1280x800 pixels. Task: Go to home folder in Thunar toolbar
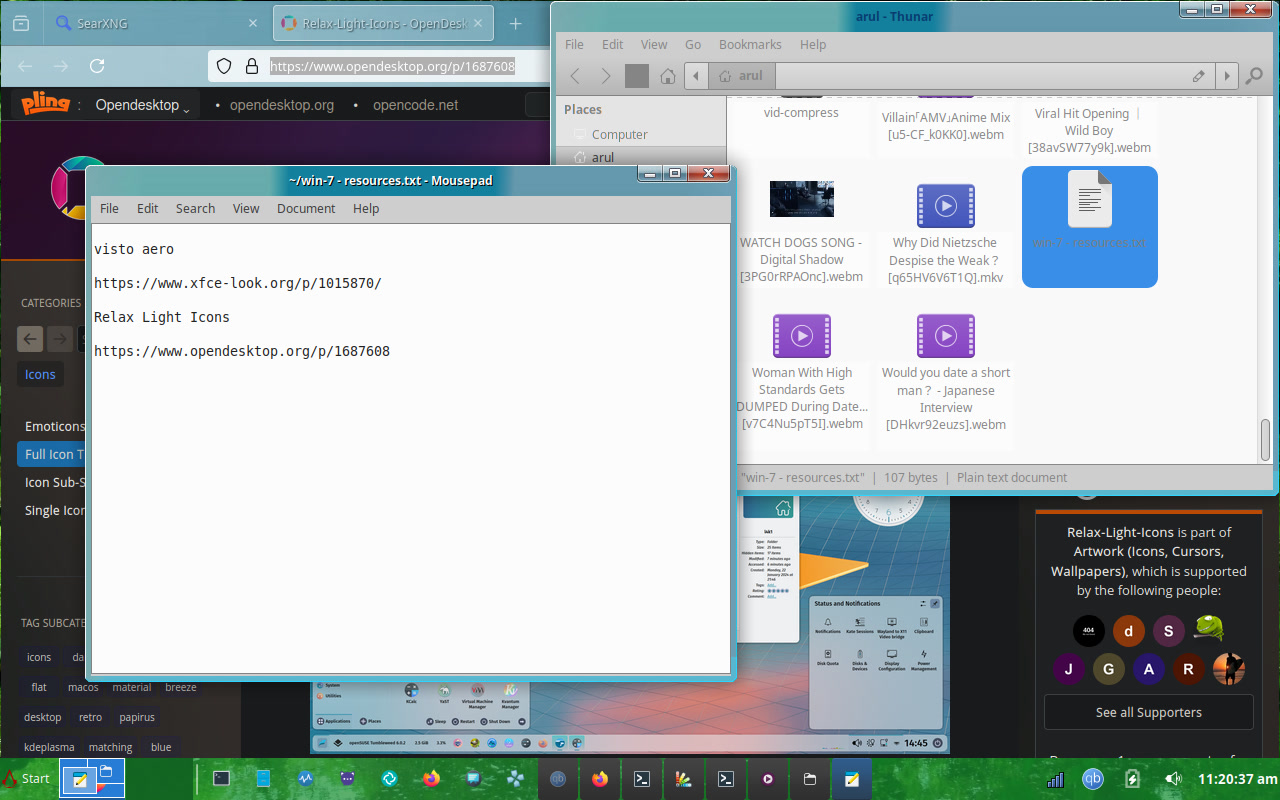[668, 75]
